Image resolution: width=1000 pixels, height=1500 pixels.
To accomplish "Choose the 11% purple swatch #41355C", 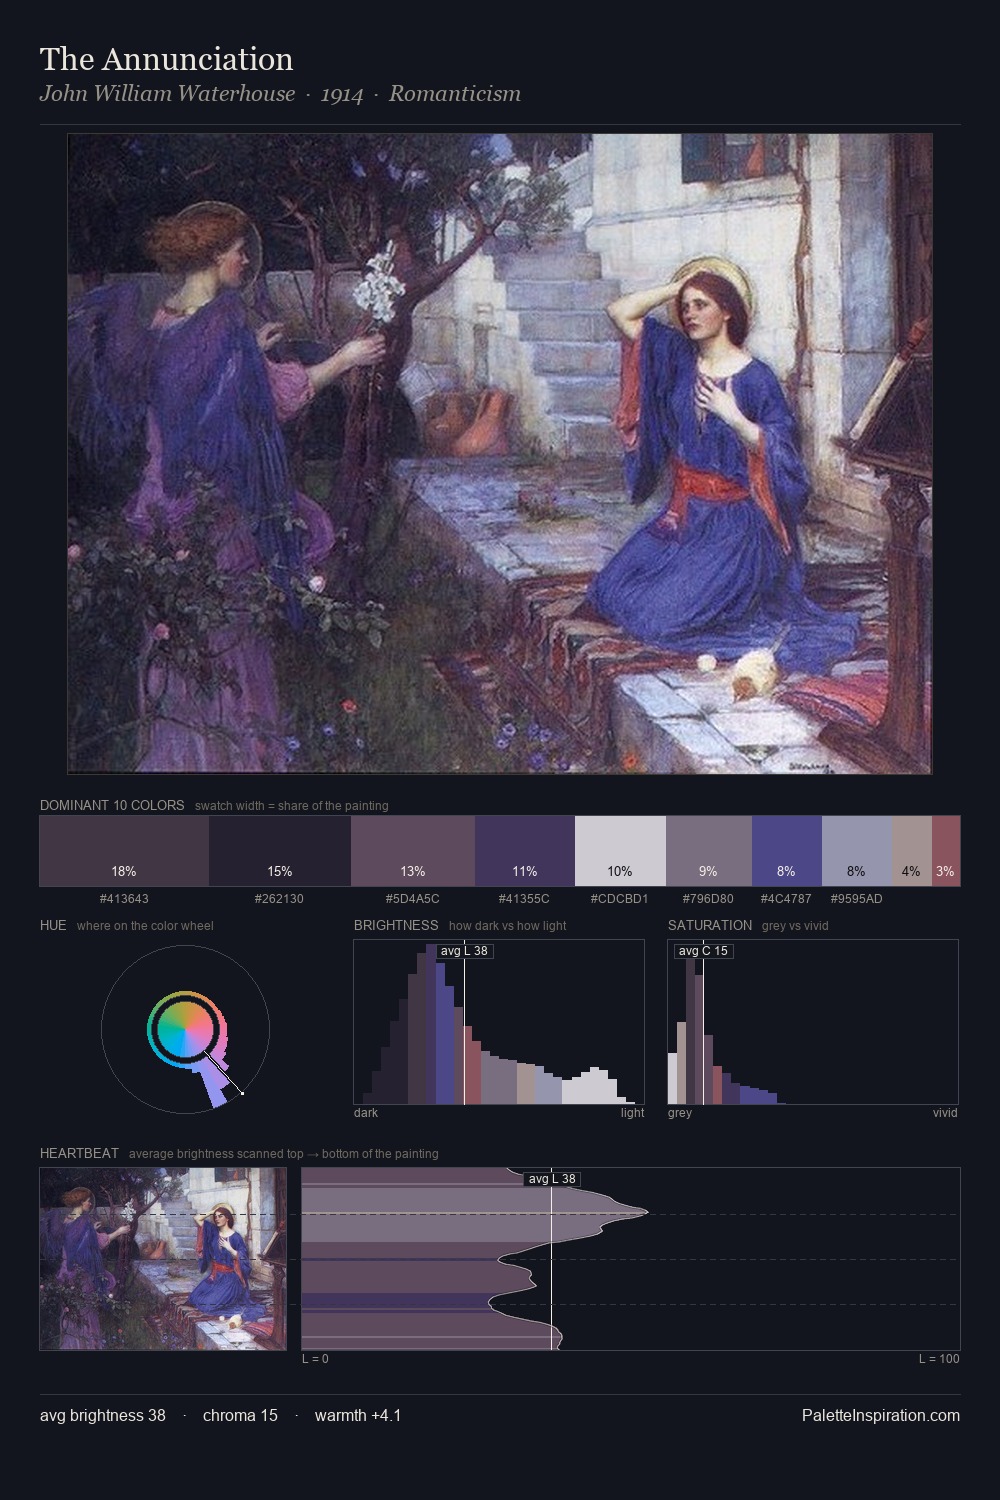I will (525, 851).
